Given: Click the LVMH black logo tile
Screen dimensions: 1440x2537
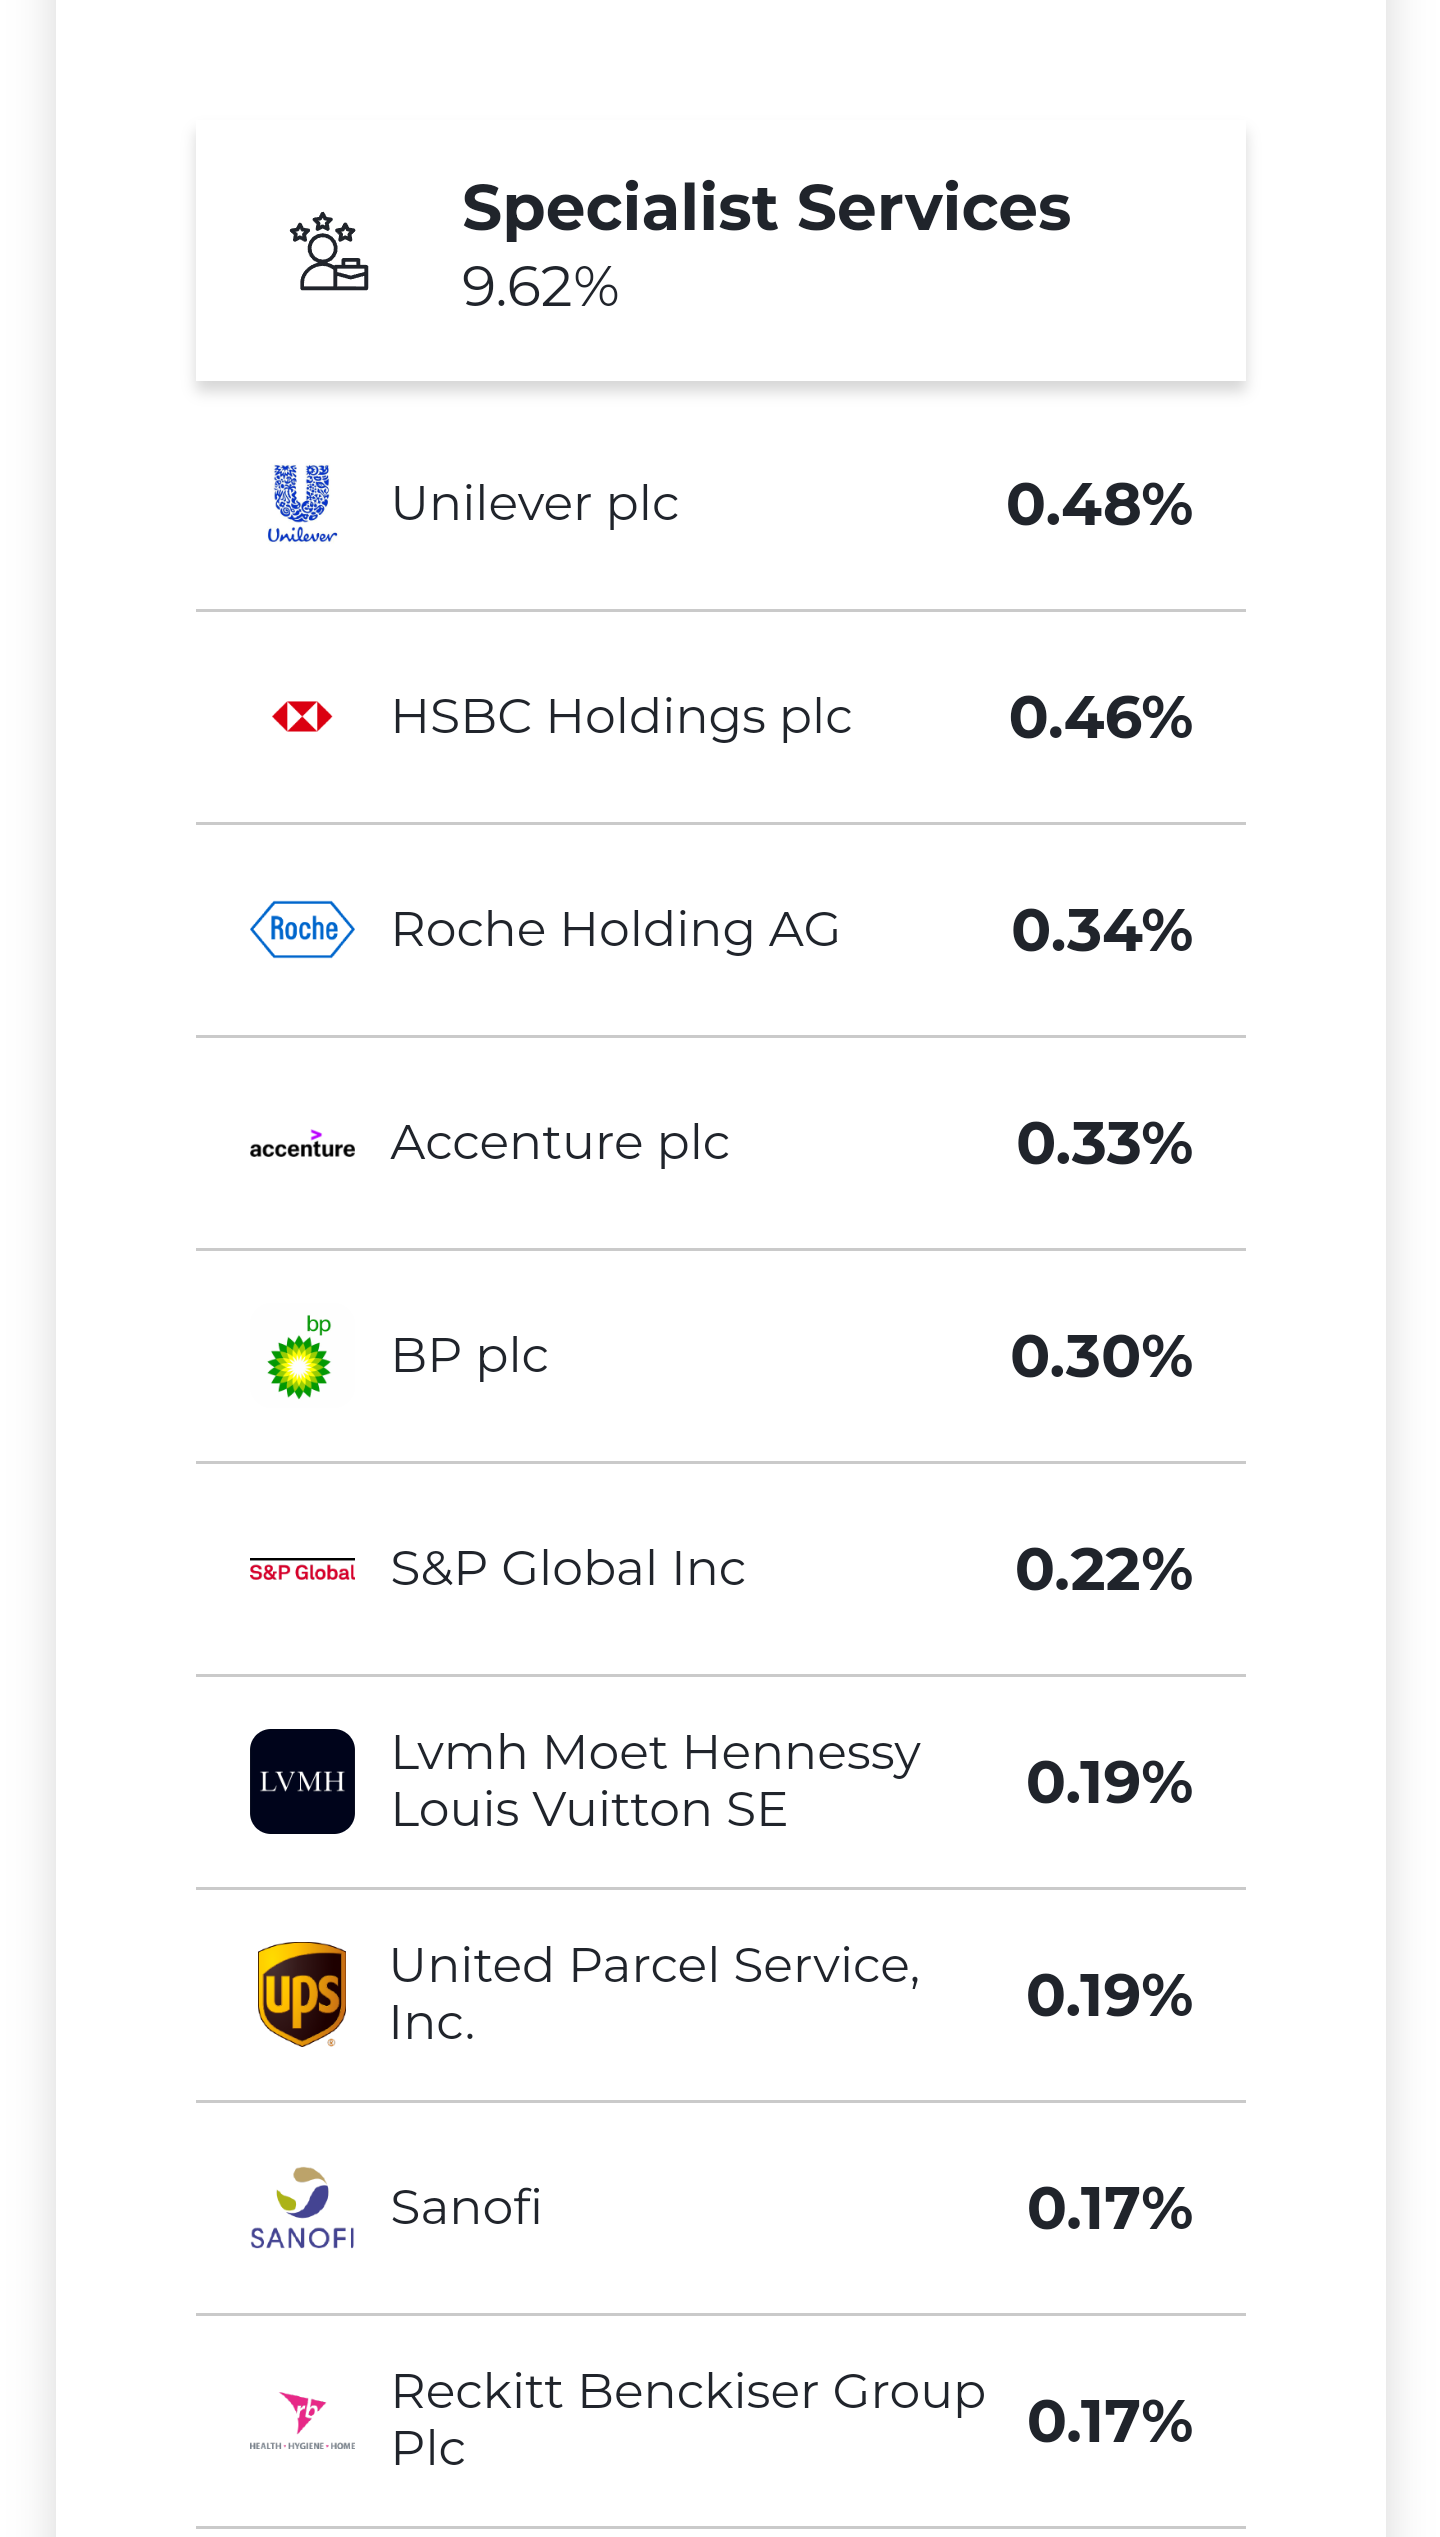Looking at the screenshot, I should click(x=302, y=1781).
